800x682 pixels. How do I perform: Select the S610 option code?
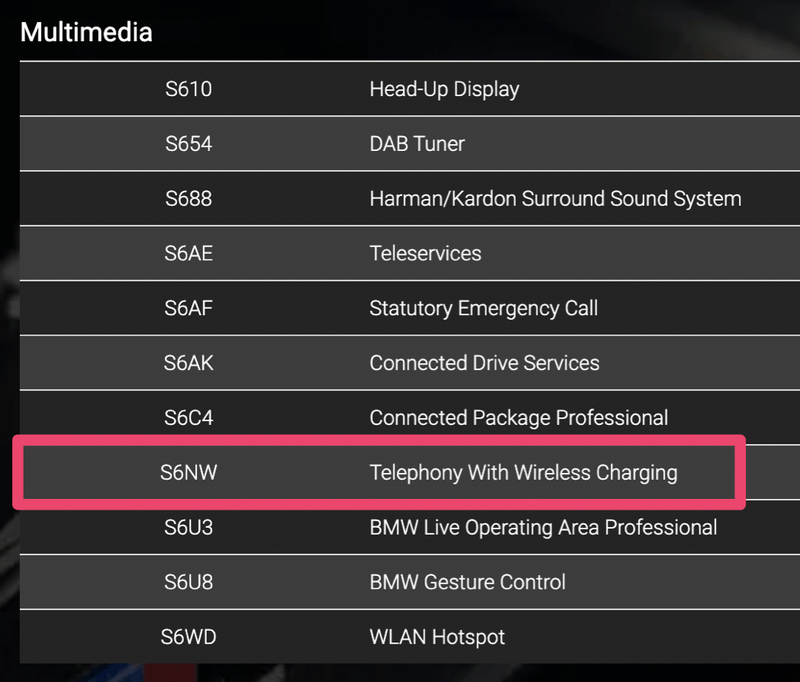[x=188, y=89]
